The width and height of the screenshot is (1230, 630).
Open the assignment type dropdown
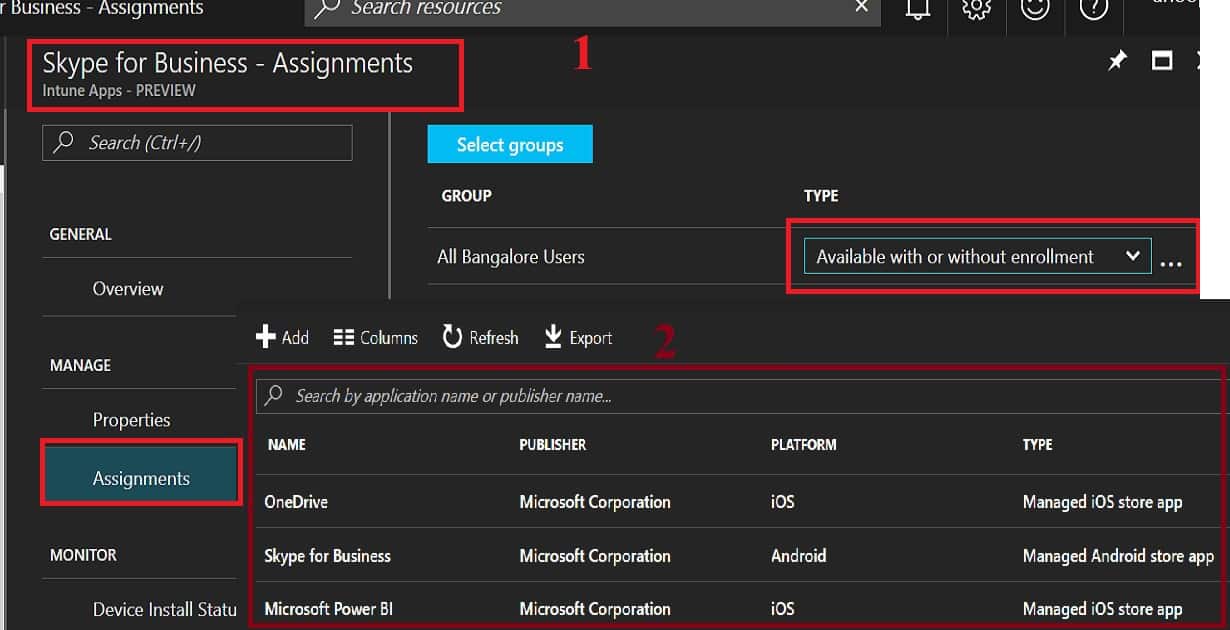pos(977,257)
